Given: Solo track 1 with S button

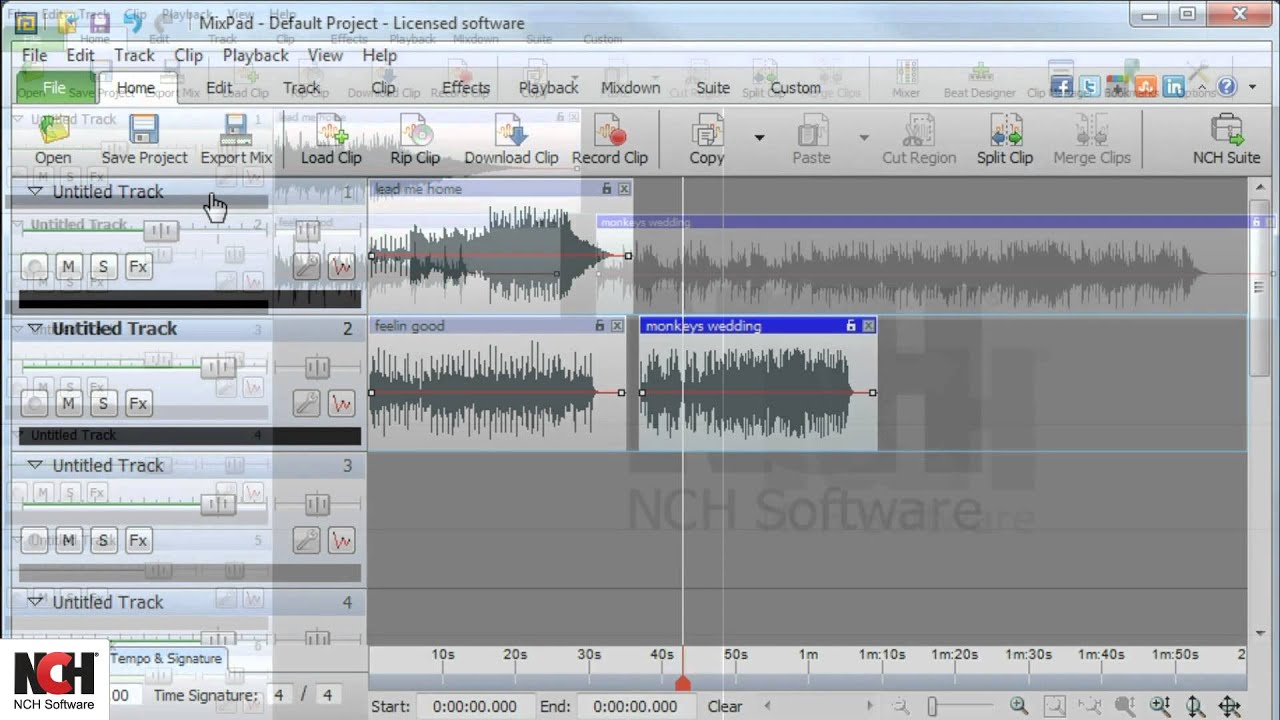Looking at the screenshot, I should 103,267.
